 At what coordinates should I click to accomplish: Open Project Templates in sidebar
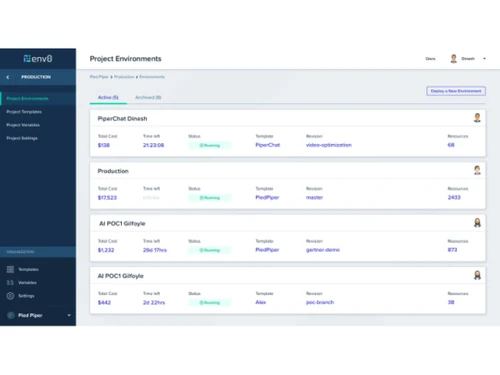click(x=24, y=112)
